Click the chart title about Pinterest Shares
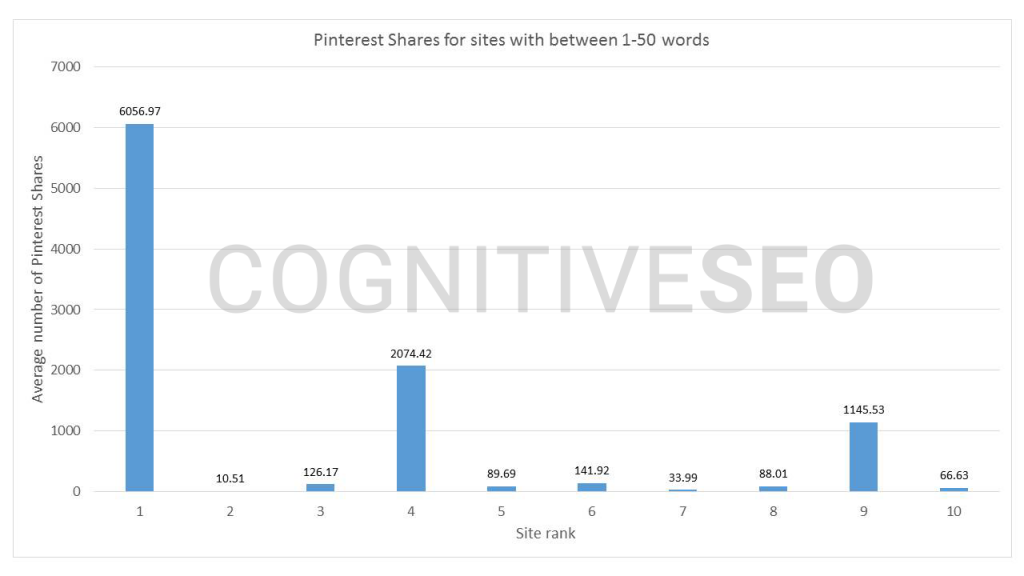The image size is (1024, 576). coord(511,40)
